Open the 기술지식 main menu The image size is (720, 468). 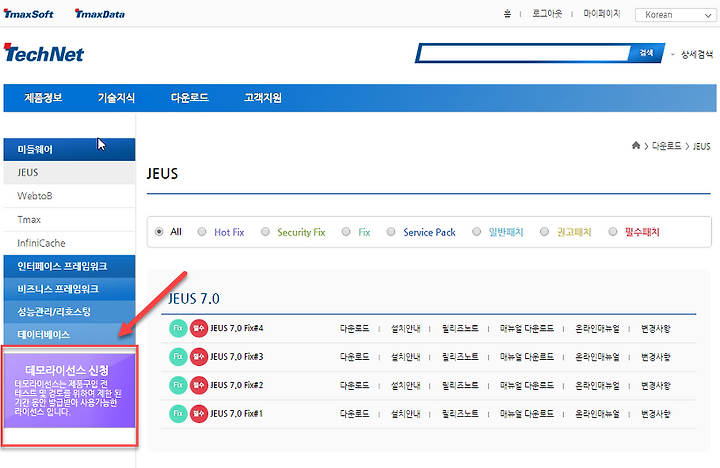pos(116,97)
